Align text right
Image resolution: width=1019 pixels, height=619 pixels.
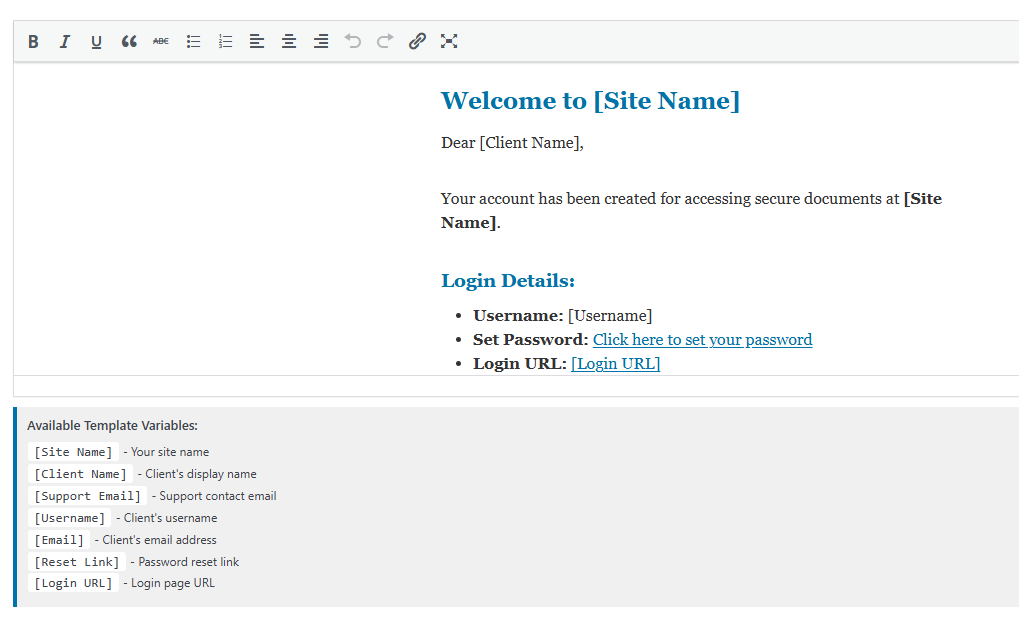click(320, 42)
